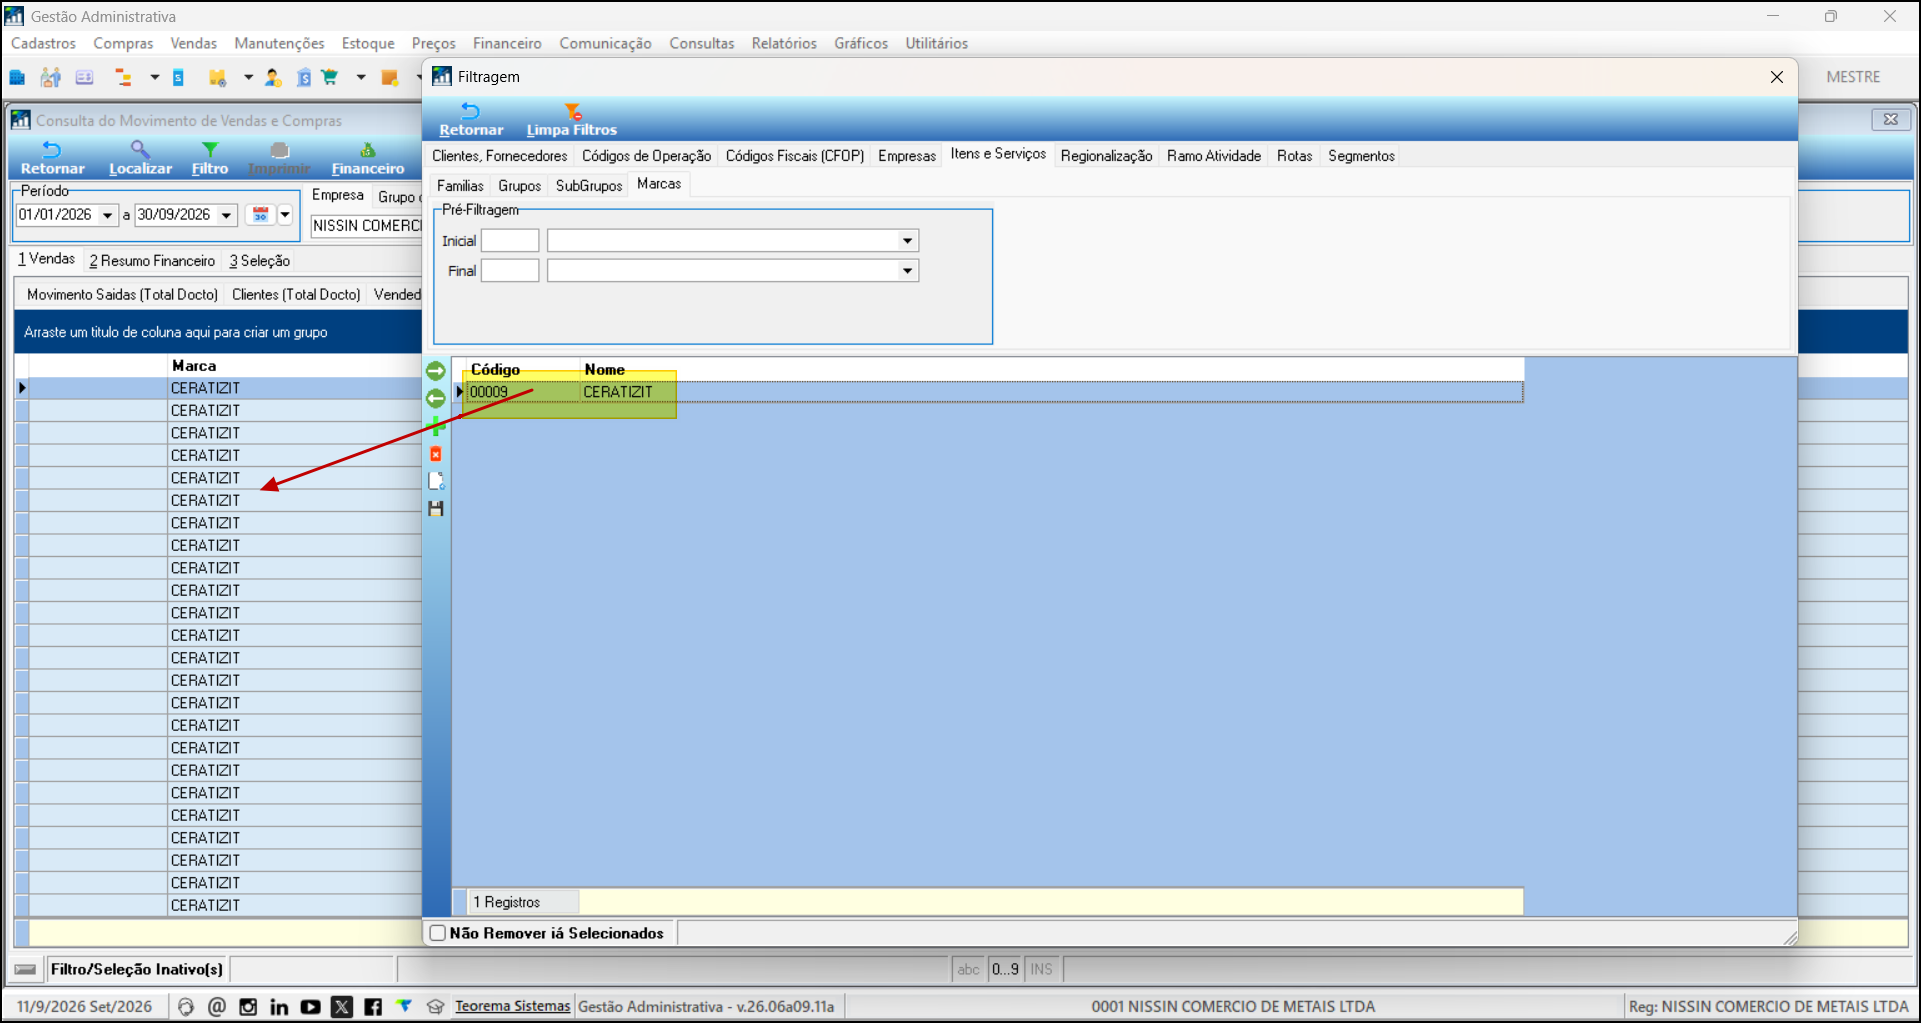The image size is (1921, 1023).
Task: Toggle Não Remover já Selecionados checkbox
Action: pos(438,933)
